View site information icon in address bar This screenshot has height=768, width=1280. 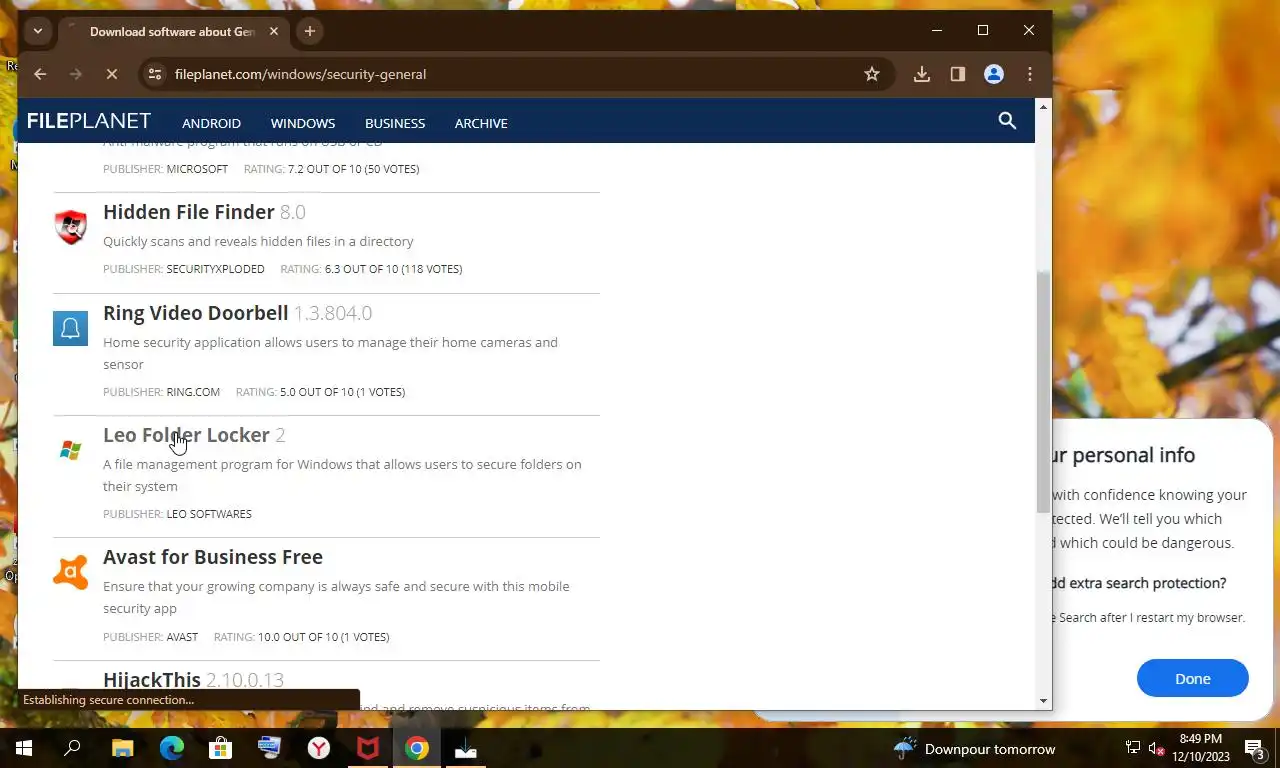(153, 74)
